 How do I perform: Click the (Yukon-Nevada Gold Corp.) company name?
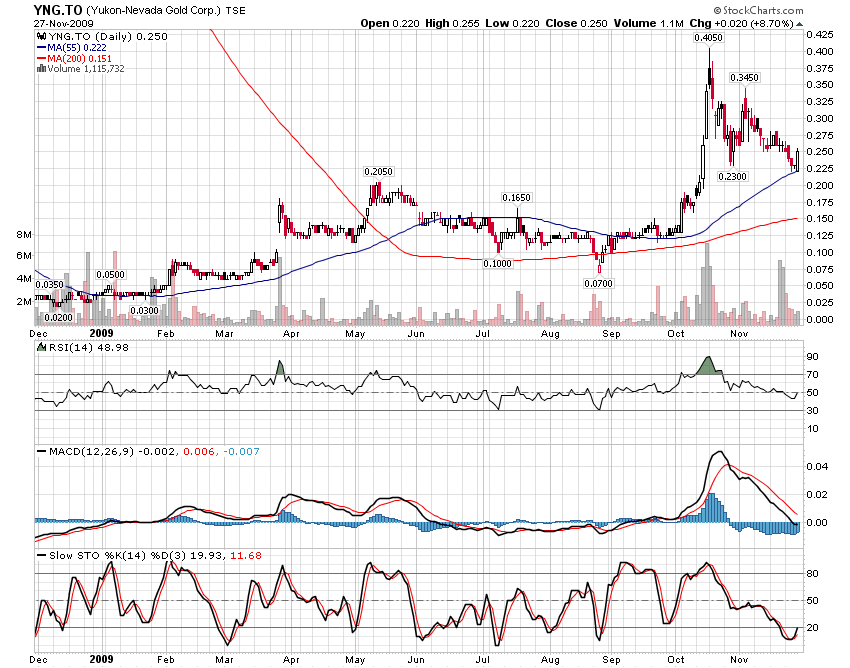coord(153,10)
